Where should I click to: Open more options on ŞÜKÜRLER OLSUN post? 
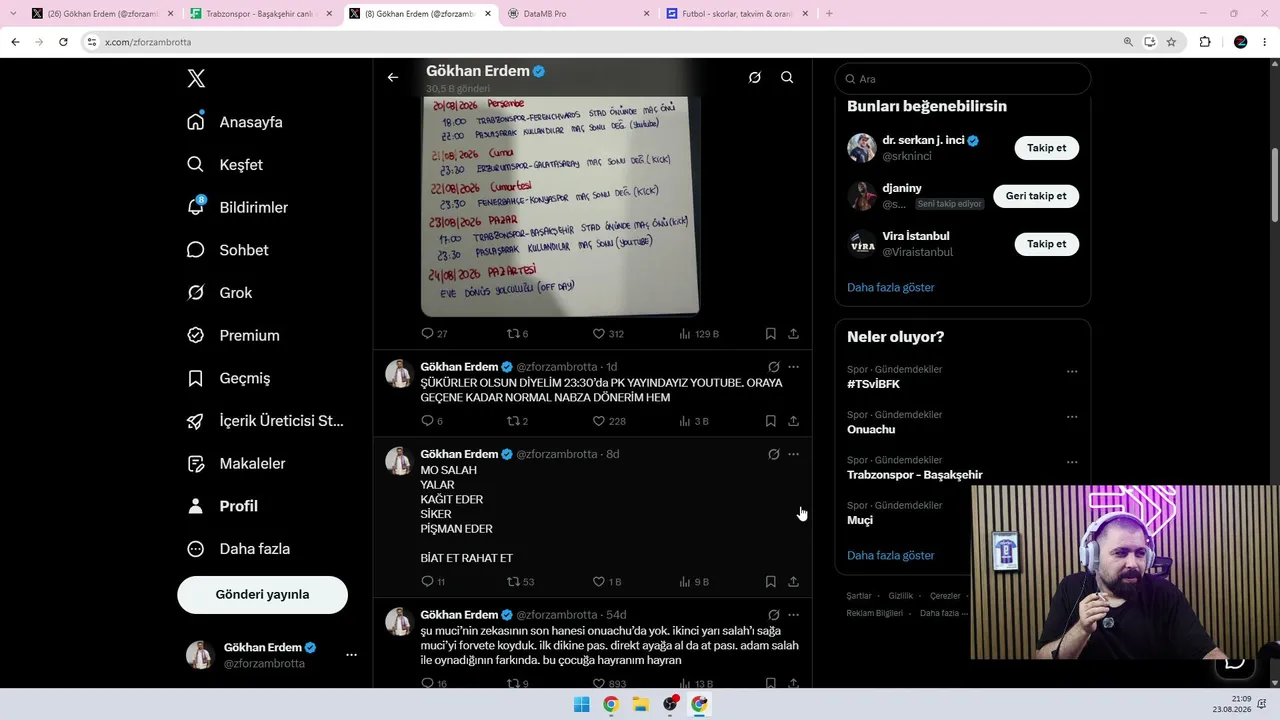point(793,367)
